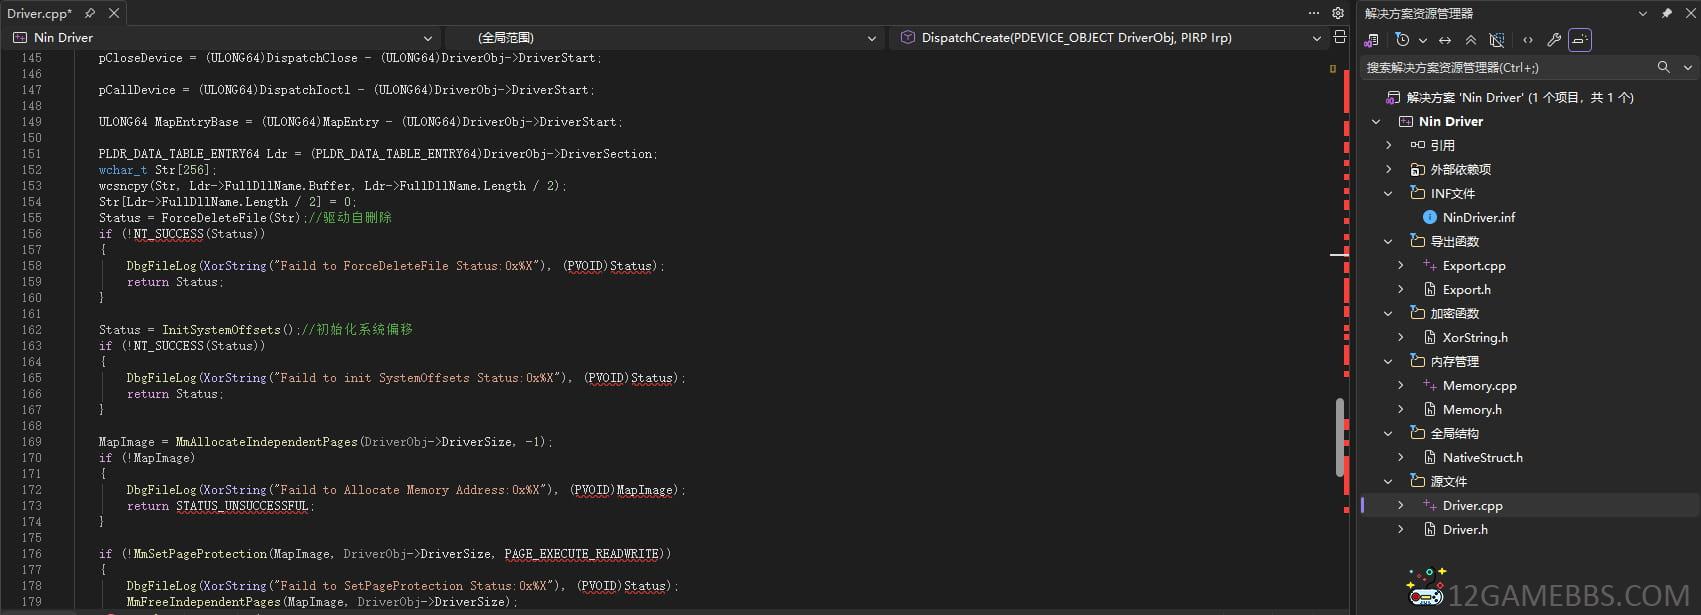
Task: Click line number 162 in gutter
Action: [31, 330]
